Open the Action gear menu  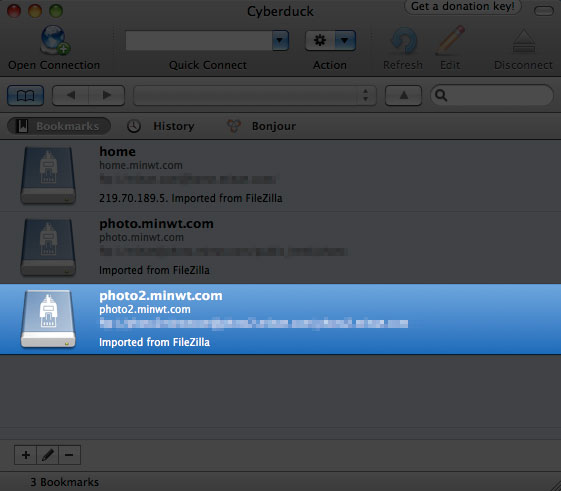pyautogui.click(x=320, y=40)
